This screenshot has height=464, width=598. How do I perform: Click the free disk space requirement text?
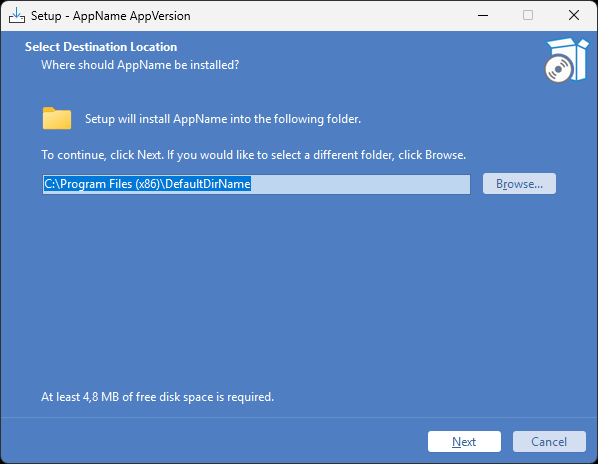click(158, 397)
